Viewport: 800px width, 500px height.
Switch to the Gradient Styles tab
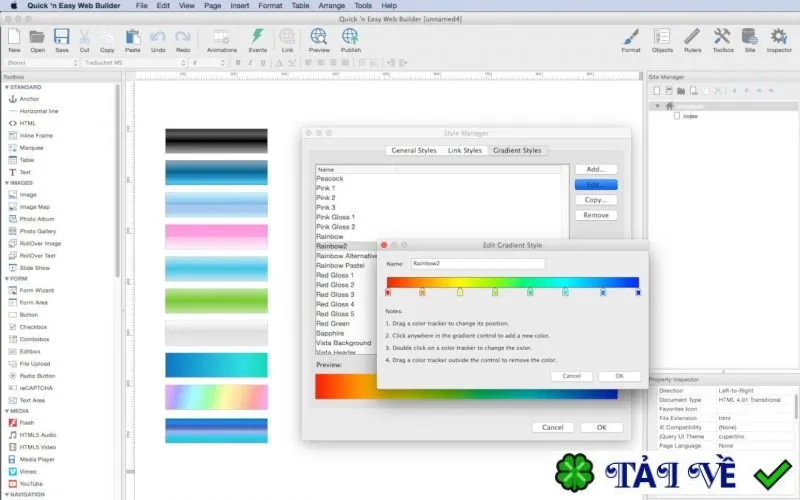tap(517, 151)
